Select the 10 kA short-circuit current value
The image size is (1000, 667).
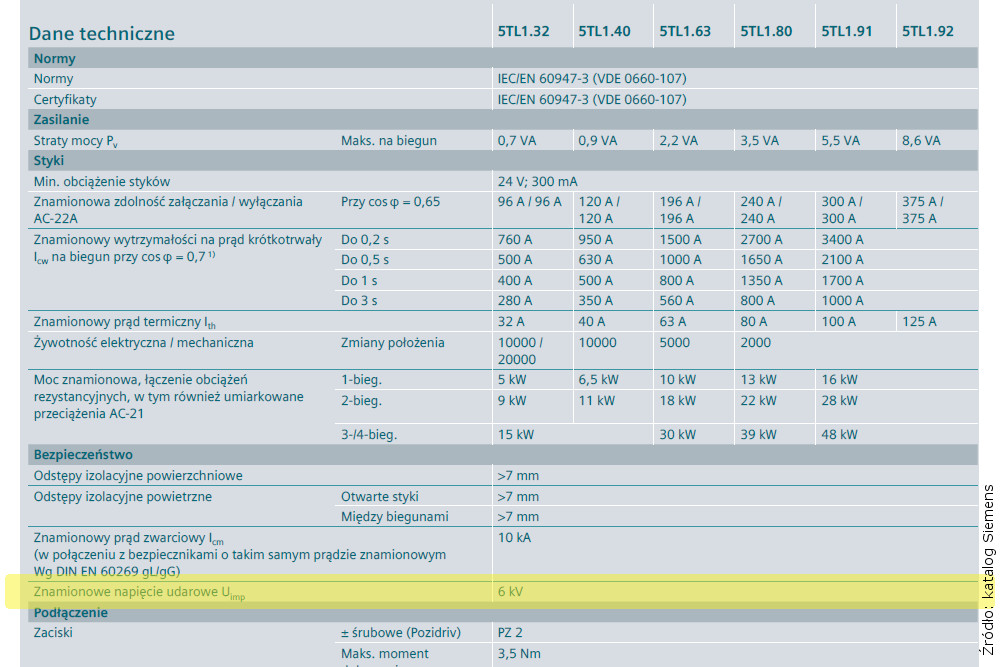(x=514, y=537)
